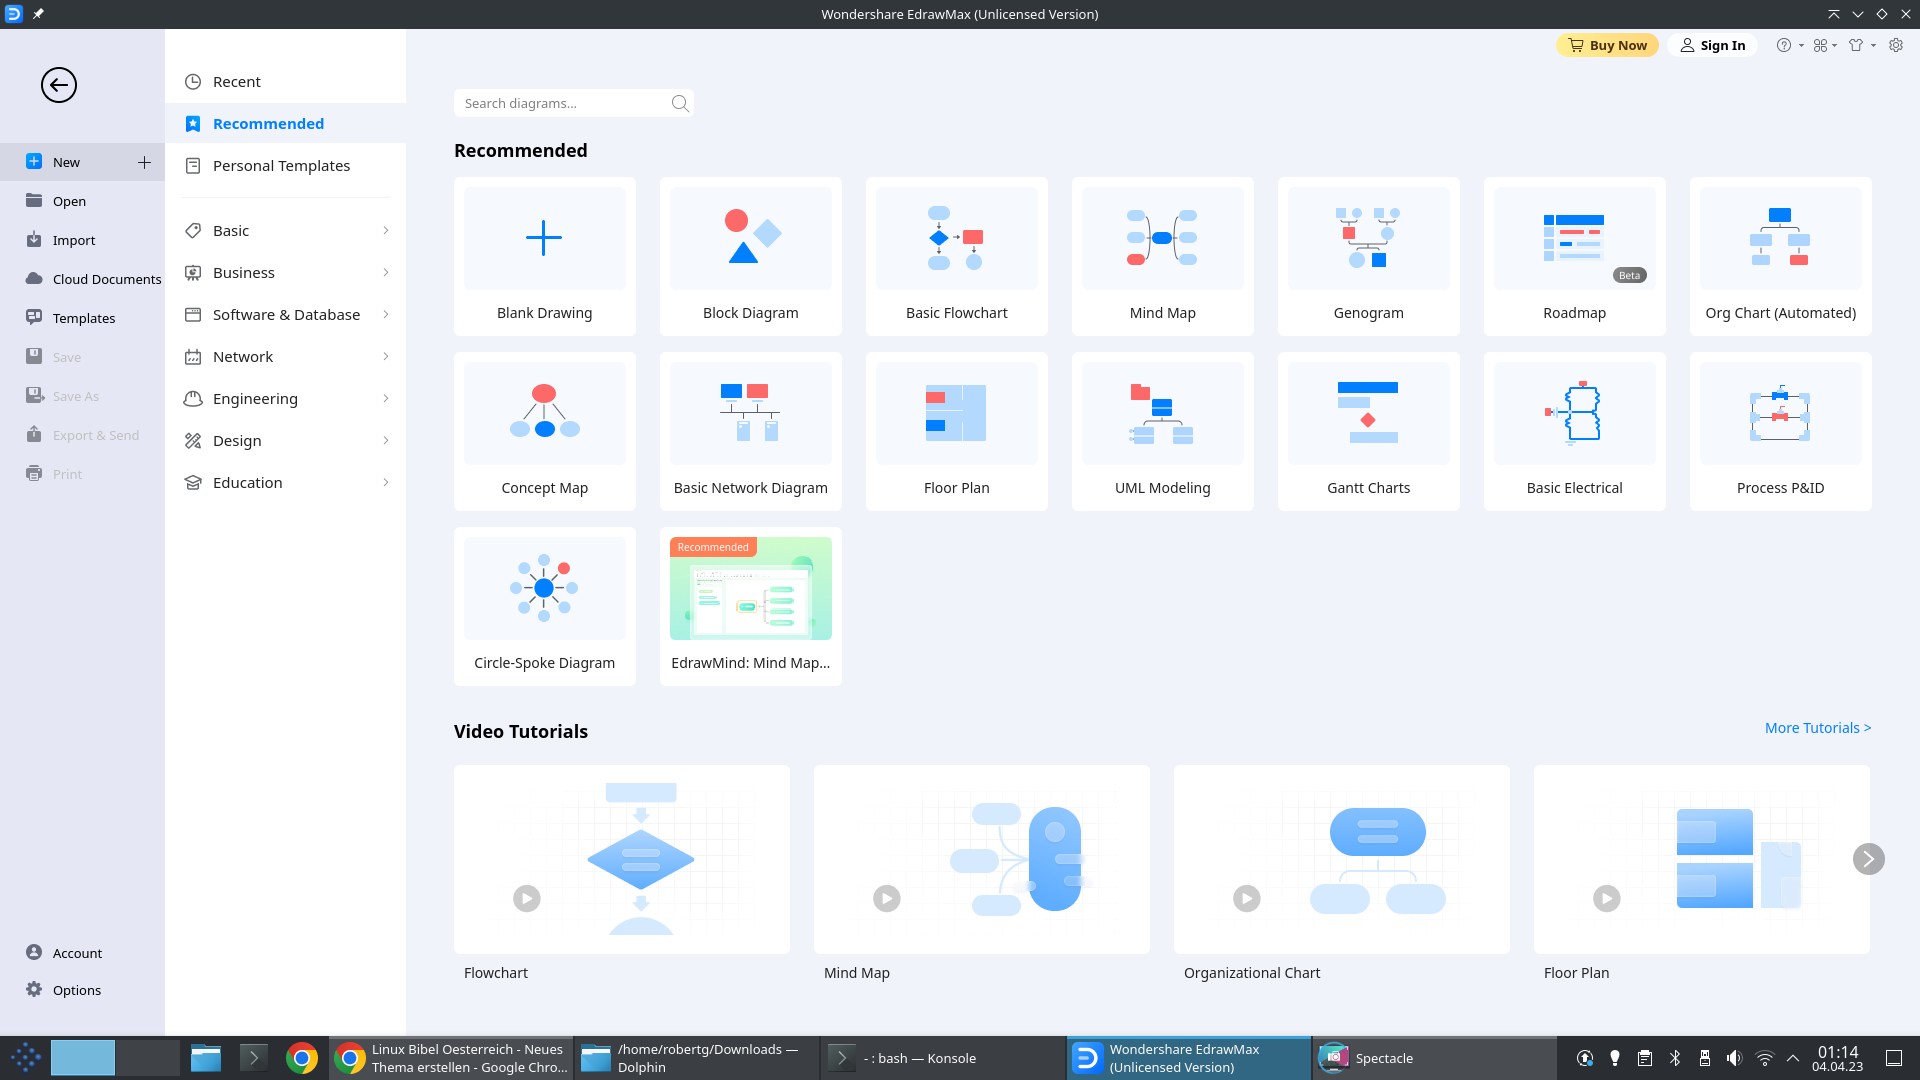The height and width of the screenshot is (1080, 1920).
Task: Click the back arrow circle icon
Action: pyautogui.click(x=59, y=85)
